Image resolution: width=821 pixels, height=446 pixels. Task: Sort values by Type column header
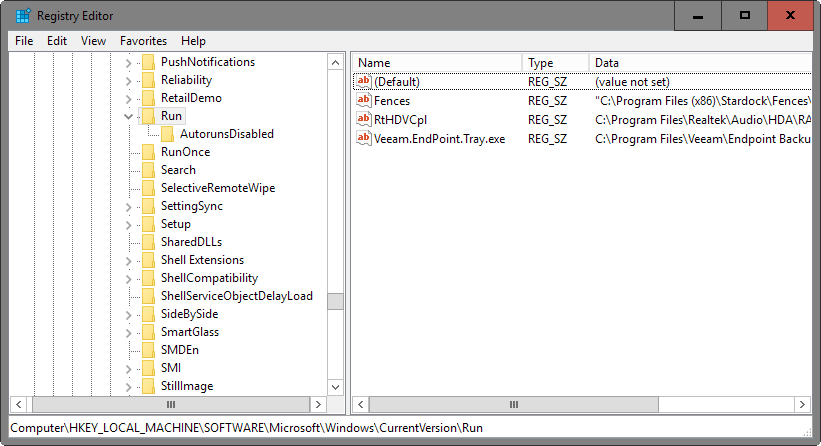pos(556,63)
